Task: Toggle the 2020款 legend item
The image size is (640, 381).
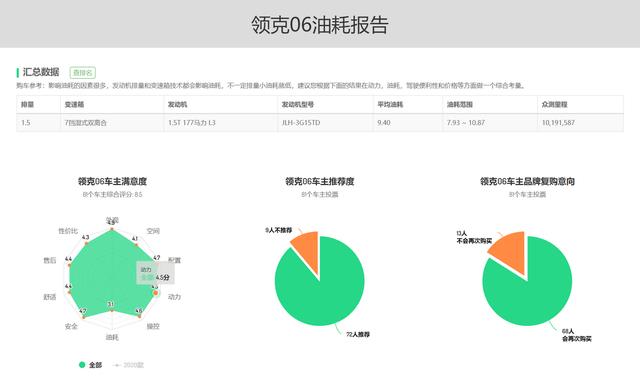Action: tap(128, 365)
